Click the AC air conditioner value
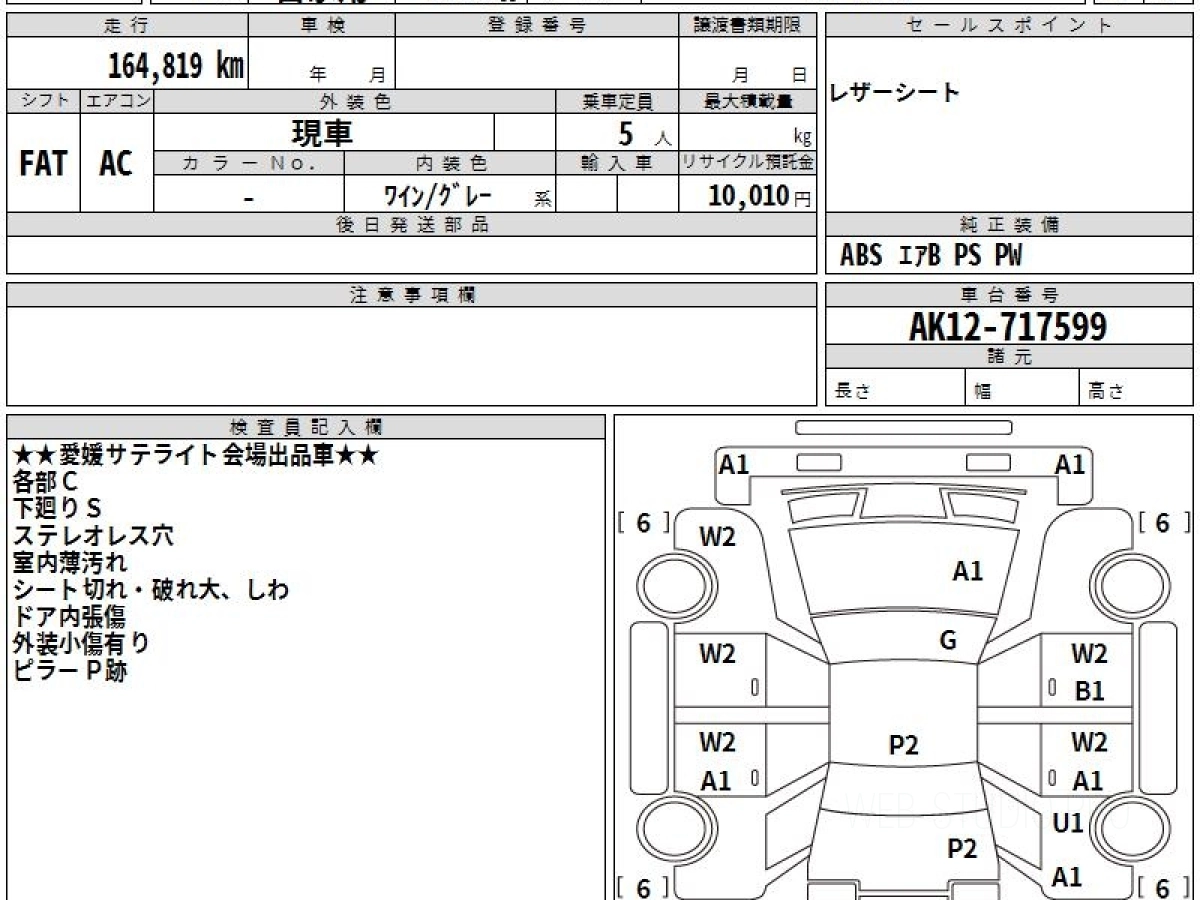1200x900 pixels. 116,163
